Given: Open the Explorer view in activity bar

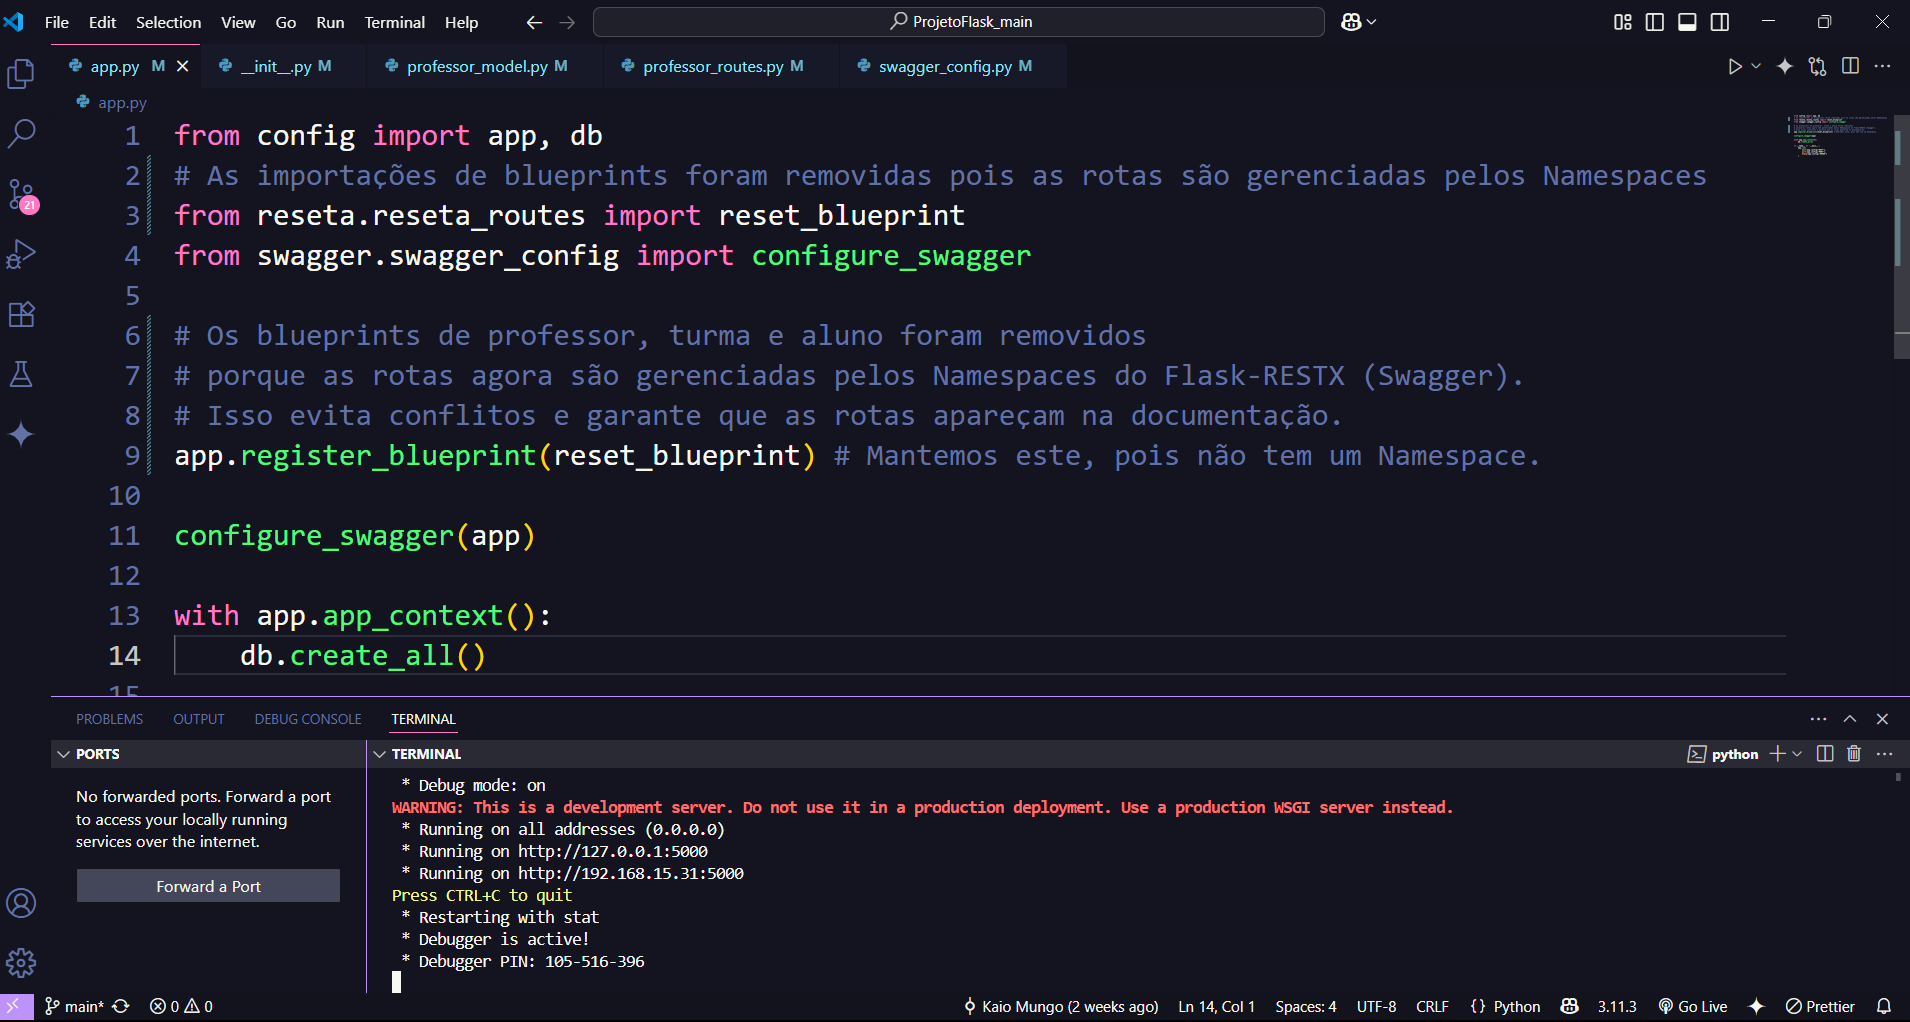Looking at the screenshot, I should coord(21,74).
